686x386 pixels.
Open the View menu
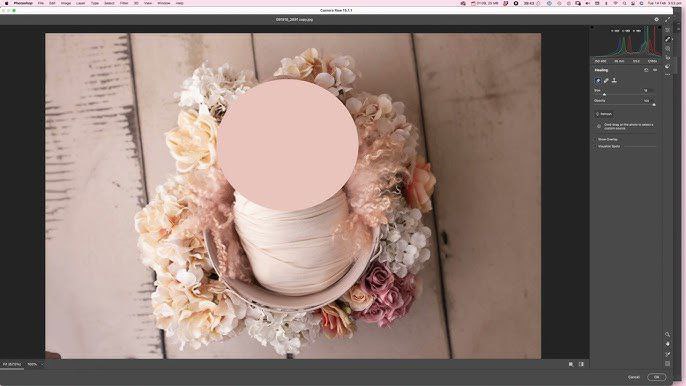coord(148,3)
